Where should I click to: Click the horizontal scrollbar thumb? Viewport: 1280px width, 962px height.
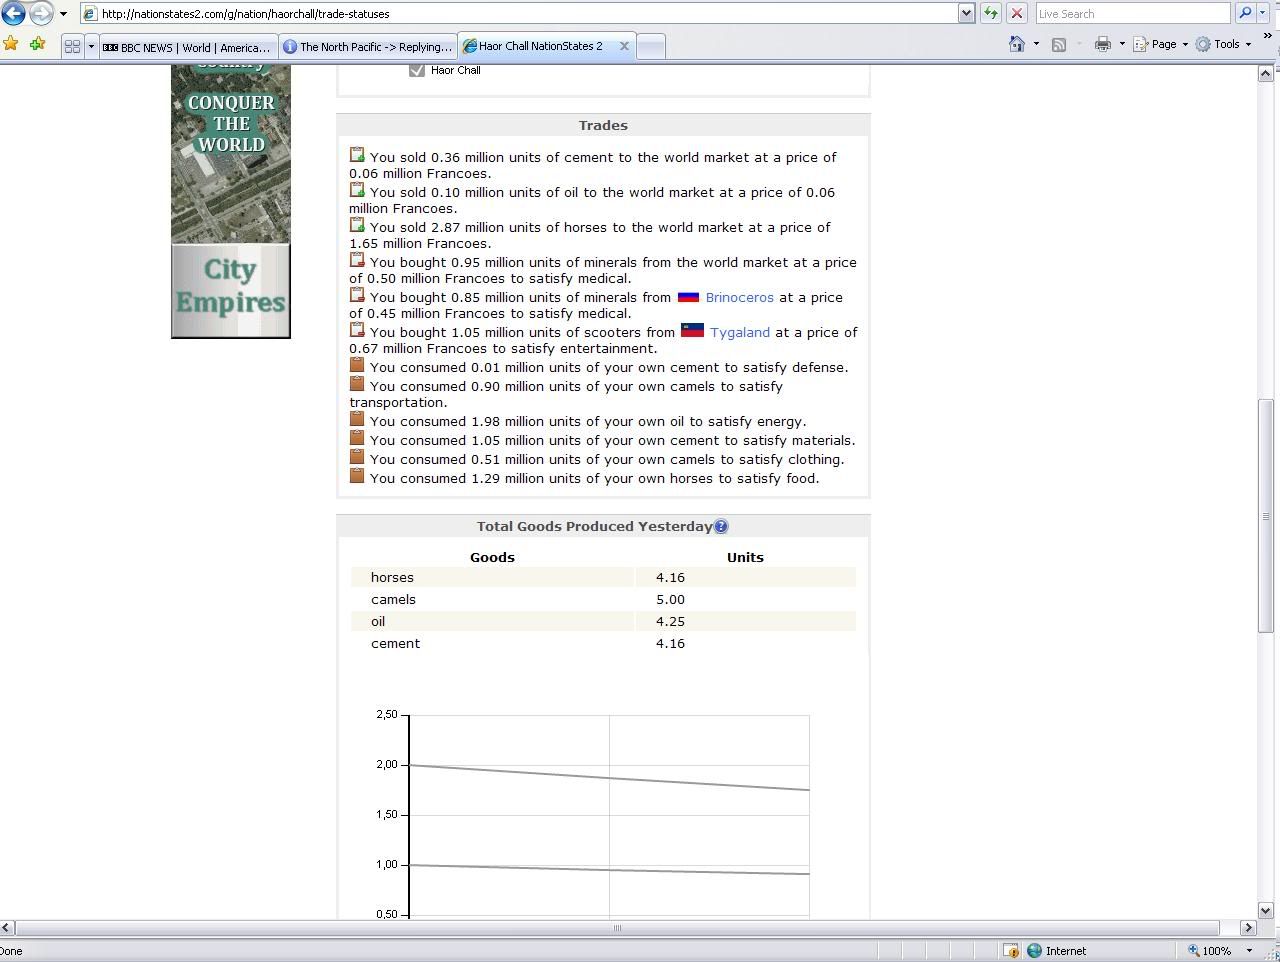coord(617,927)
